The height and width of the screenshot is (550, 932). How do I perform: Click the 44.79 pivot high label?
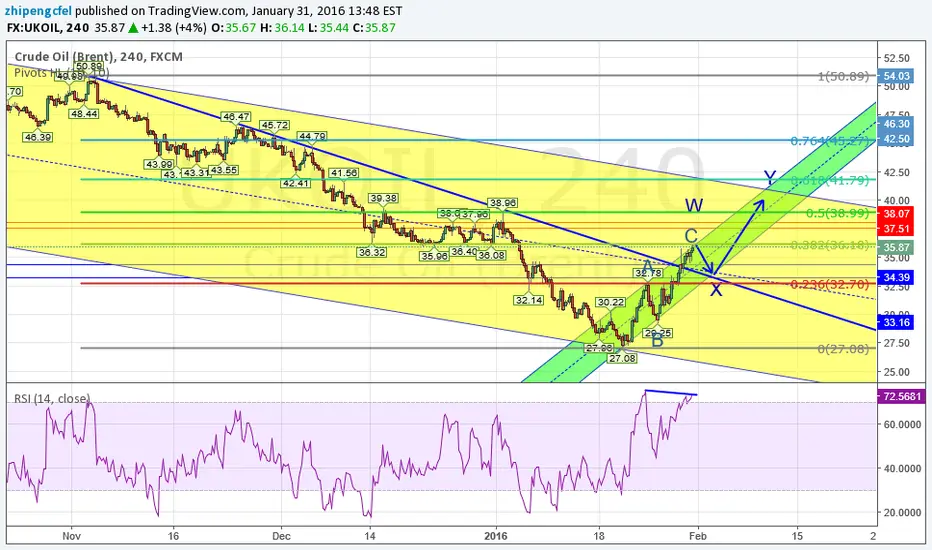[x=312, y=136]
